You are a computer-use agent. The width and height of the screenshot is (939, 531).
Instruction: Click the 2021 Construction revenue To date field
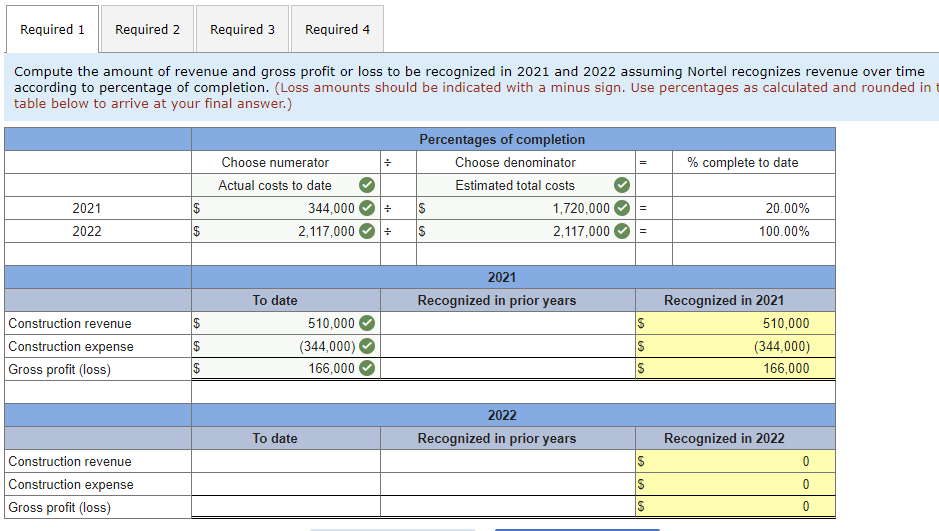click(x=286, y=323)
